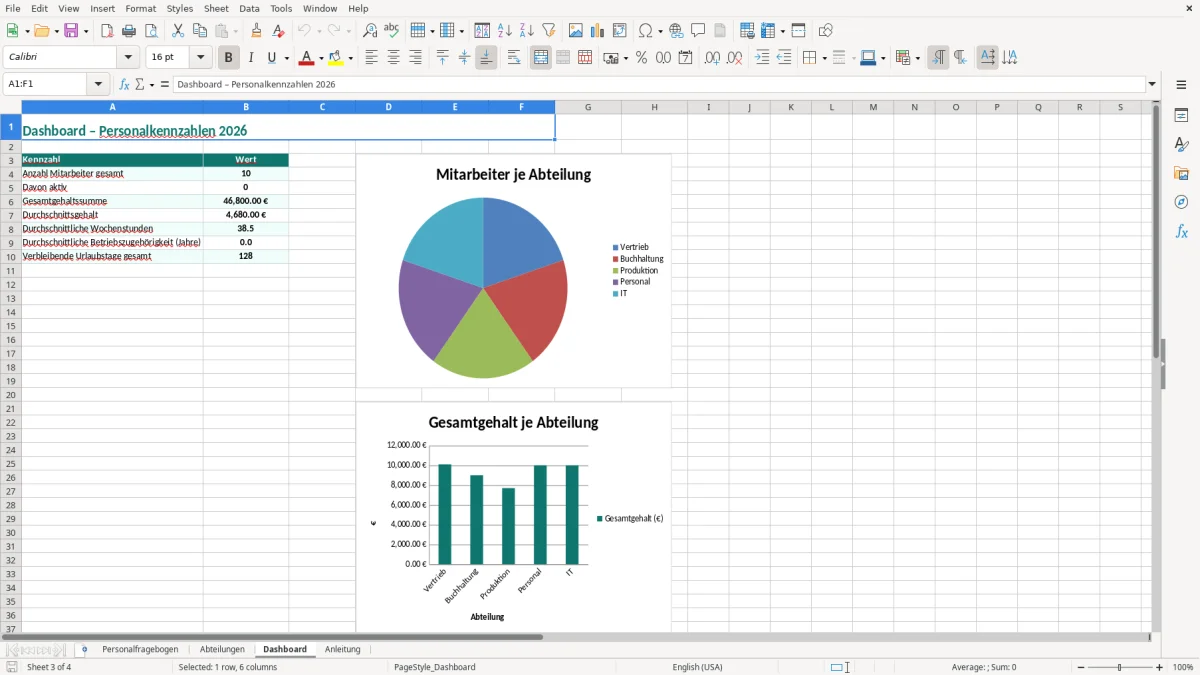Toggle Print Preview
Image resolution: width=1200 pixels, height=675 pixels.
pos(151,31)
